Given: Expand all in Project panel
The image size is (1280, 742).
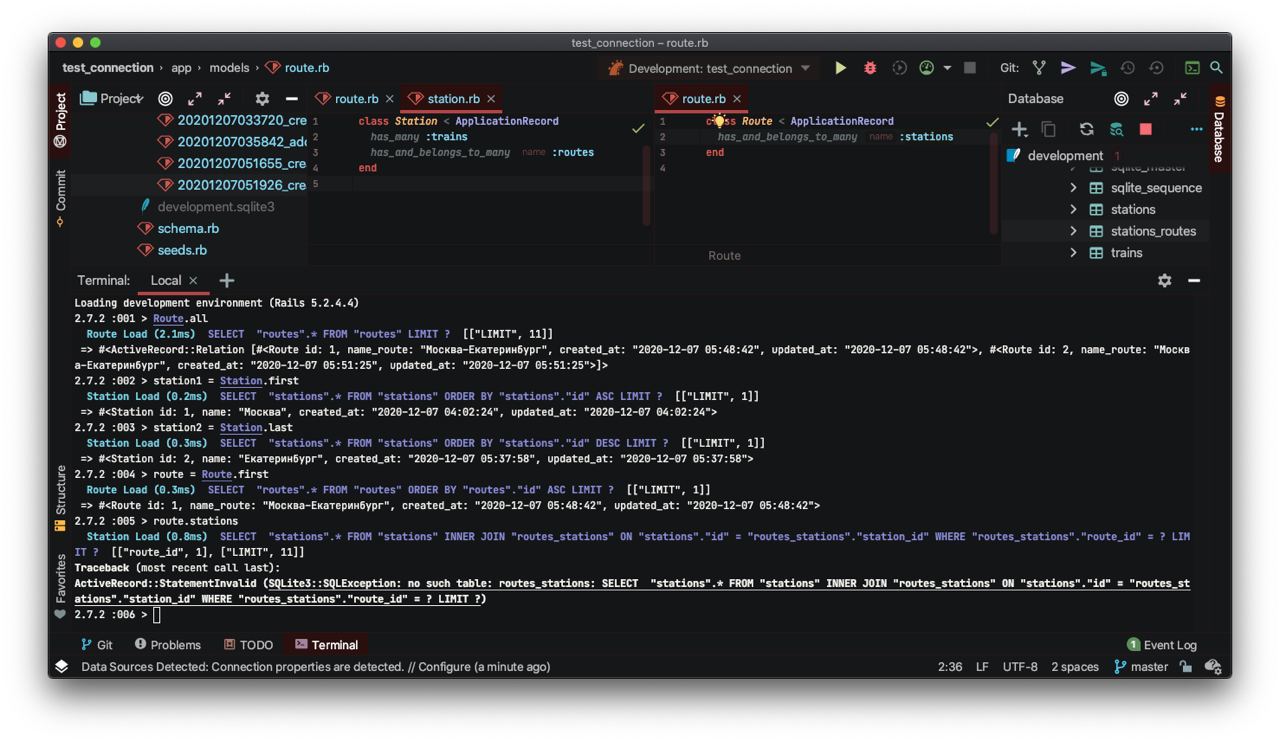Looking at the screenshot, I should click(x=195, y=99).
